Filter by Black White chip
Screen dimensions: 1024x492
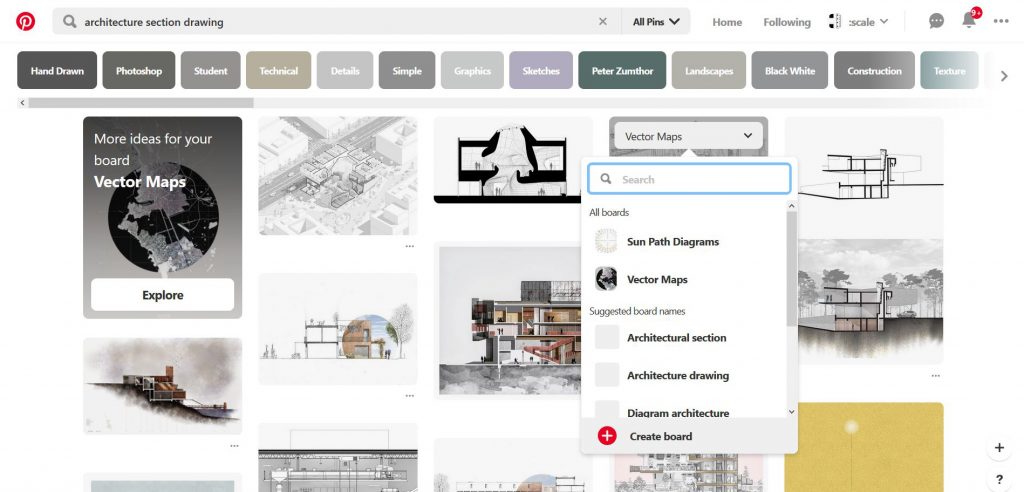pos(790,71)
